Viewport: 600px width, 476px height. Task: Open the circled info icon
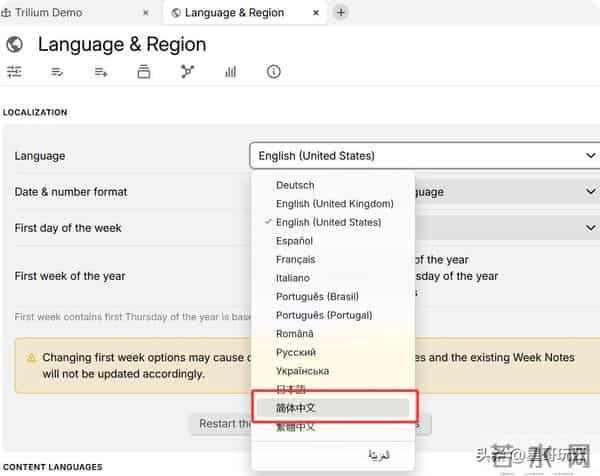coord(273,72)
